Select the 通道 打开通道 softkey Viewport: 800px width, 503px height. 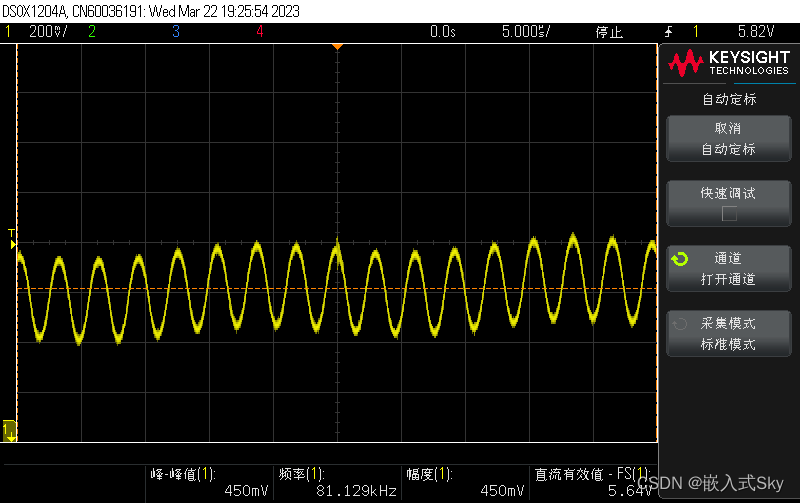coord(729,268)
